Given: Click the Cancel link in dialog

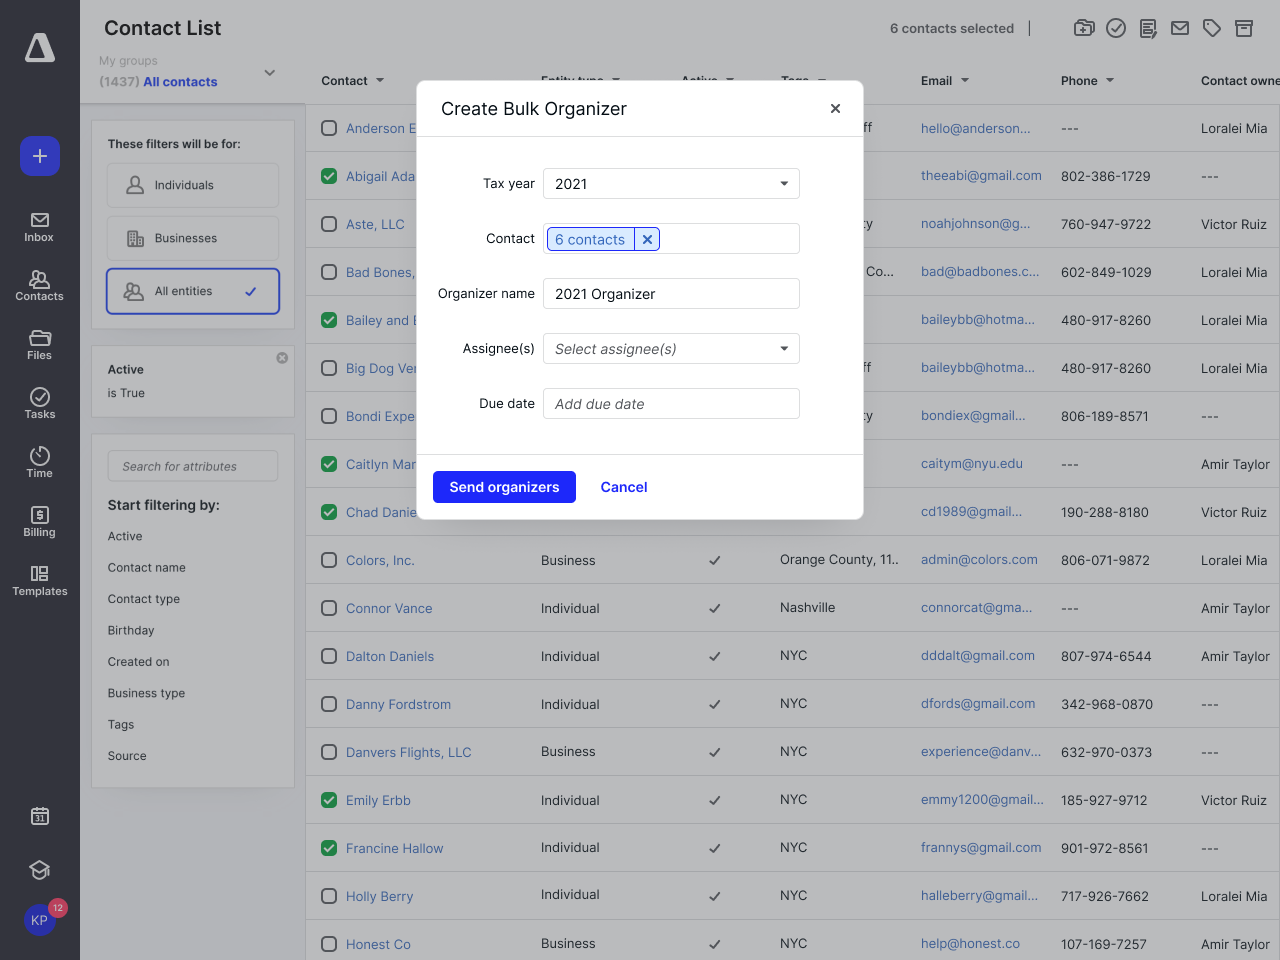Looking at the screenshot, I should 624,487.
